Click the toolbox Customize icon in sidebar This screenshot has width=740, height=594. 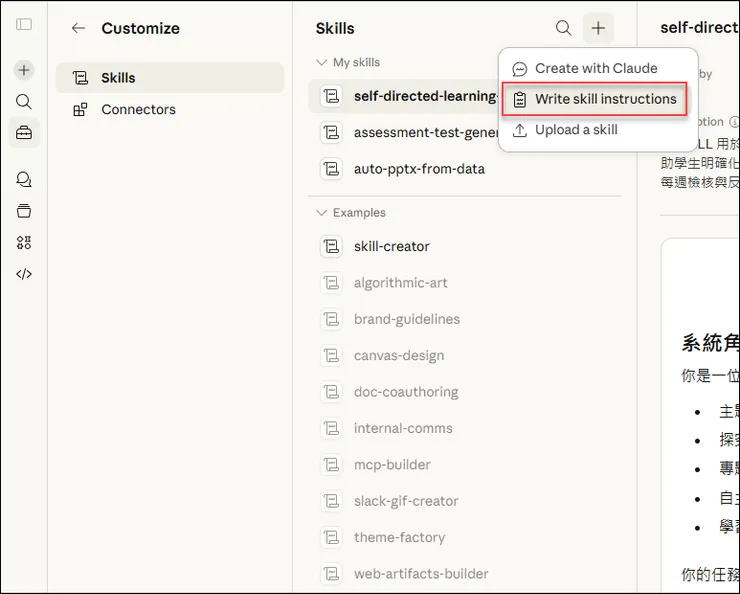pos(24,133)
